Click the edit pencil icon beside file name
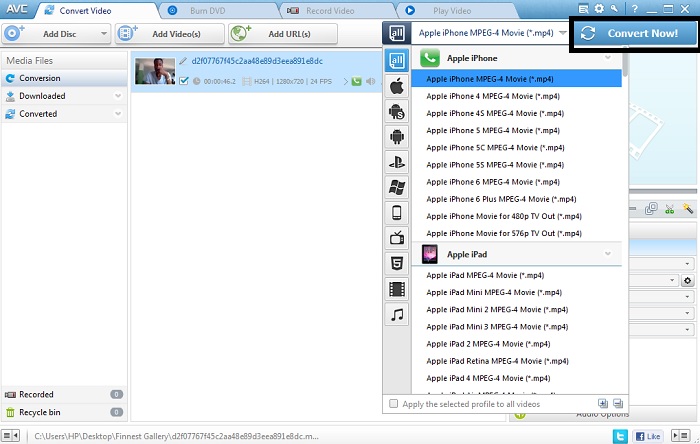Screen dimensions: 700x444 (183, 61)
